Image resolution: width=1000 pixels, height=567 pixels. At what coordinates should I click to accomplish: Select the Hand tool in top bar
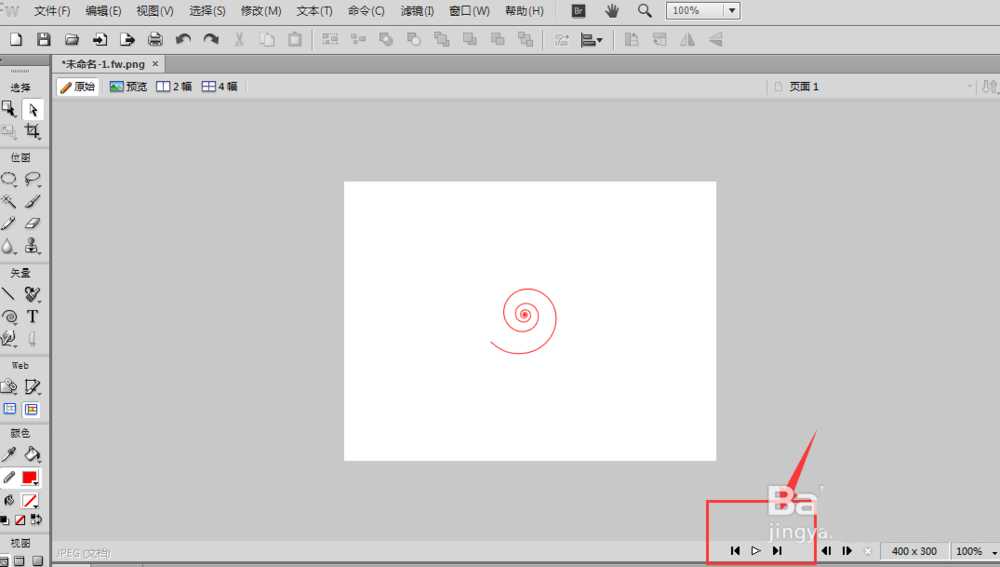(x=612, y=11)
